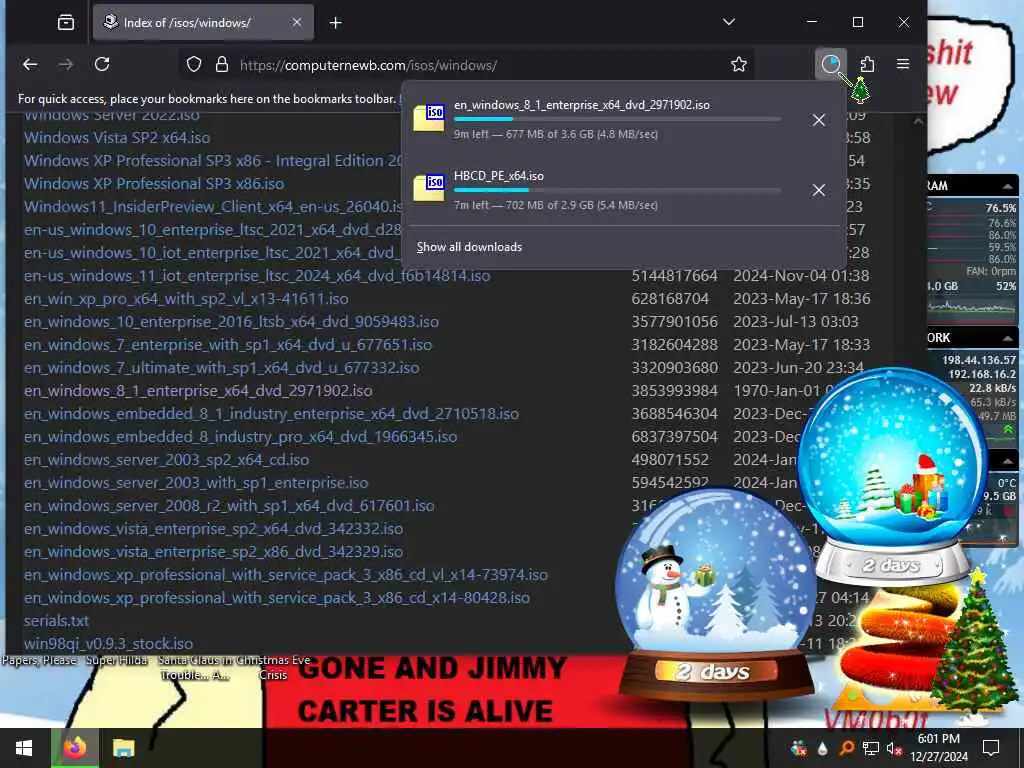The image size is (1024, 768).
Task: Open the extensions puzzle icon
Action: tap(867, 64)
